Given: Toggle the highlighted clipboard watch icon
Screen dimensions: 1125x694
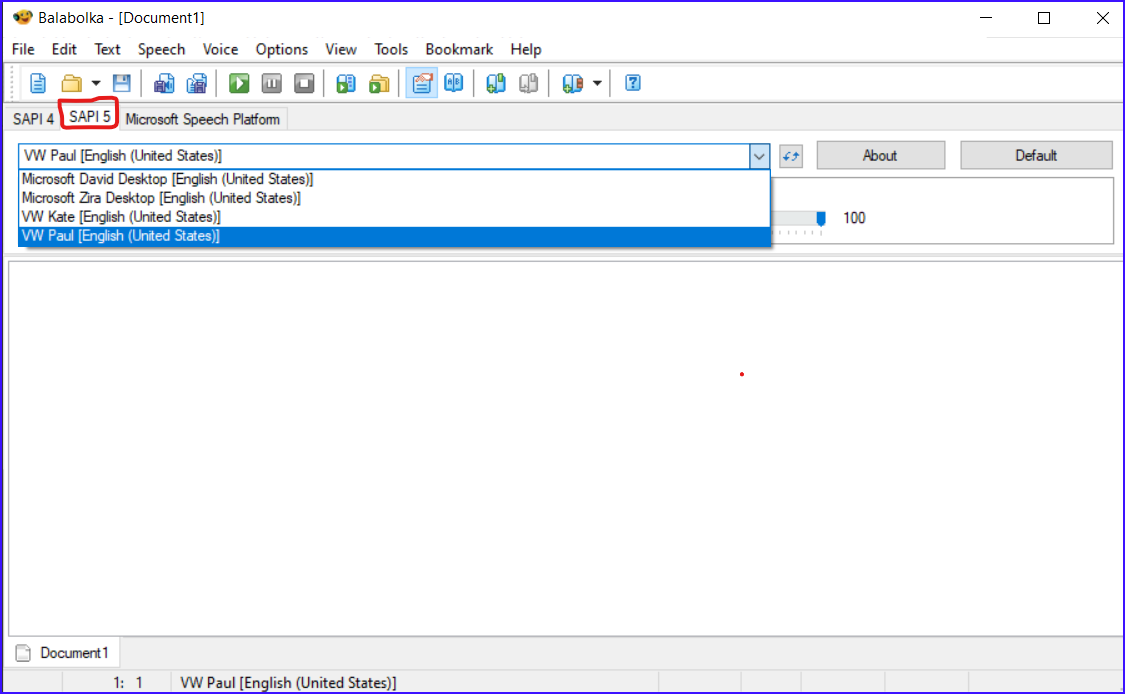Looking at the screenshot, I should click(x=422, y=83).
